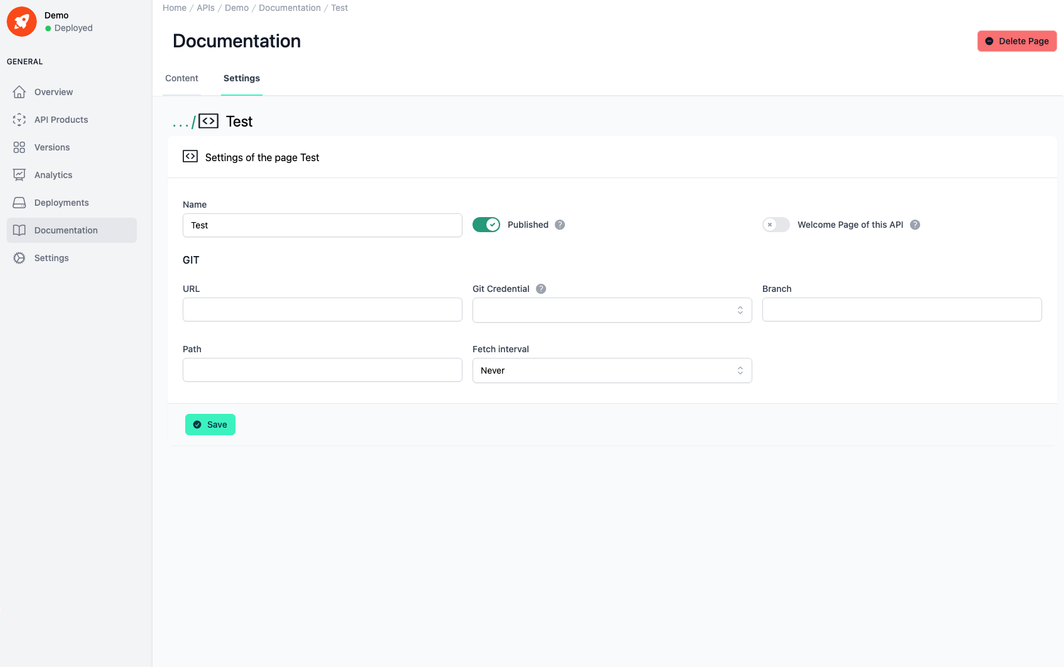This screenshot has width=1064, height=667.
Task: Select the Documentation book icon
Action: (x=20, y=230)
